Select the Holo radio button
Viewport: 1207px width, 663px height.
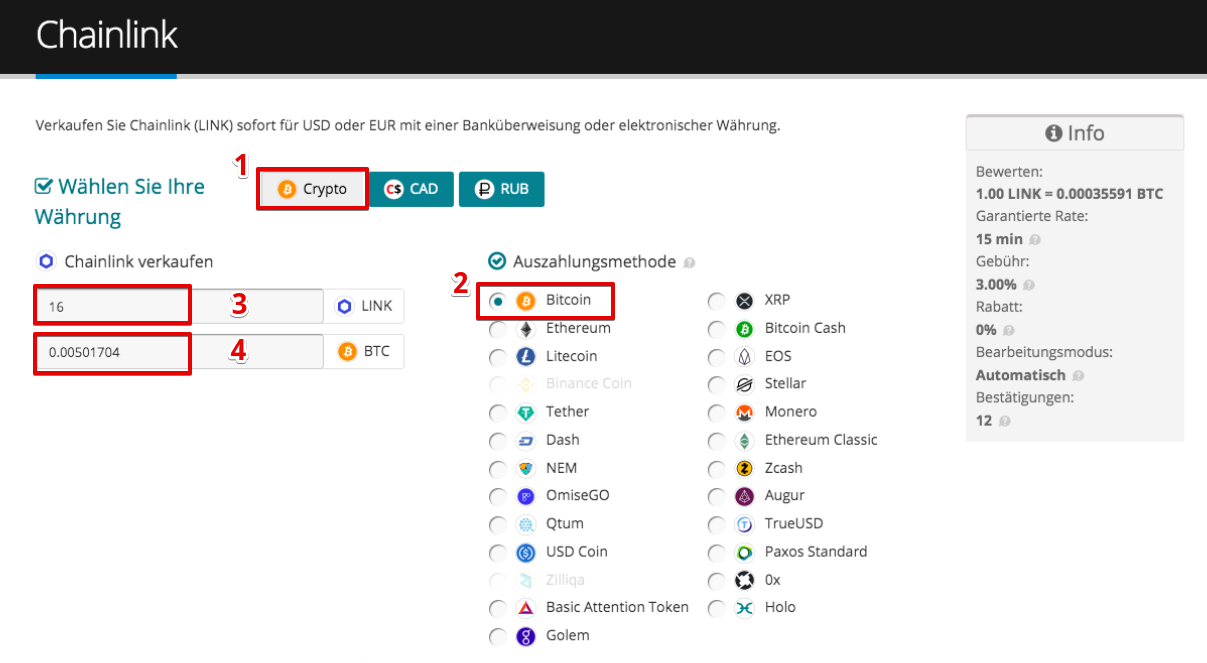coord(716,608)
